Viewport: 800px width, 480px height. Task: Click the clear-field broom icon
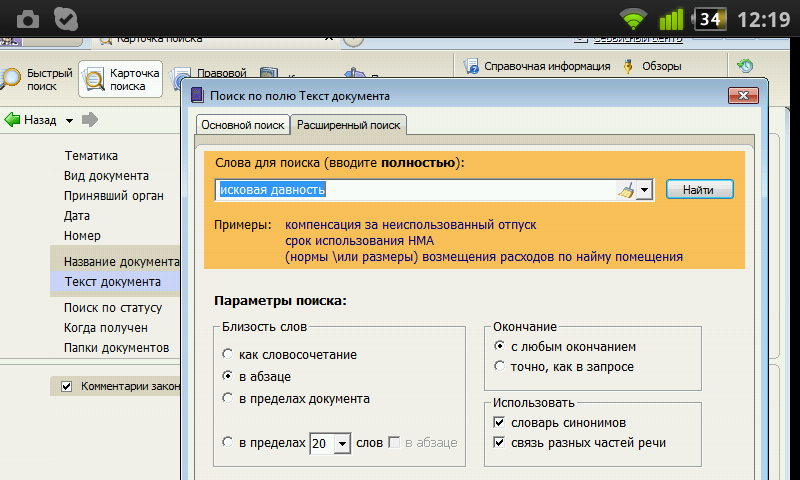(626, 189)
